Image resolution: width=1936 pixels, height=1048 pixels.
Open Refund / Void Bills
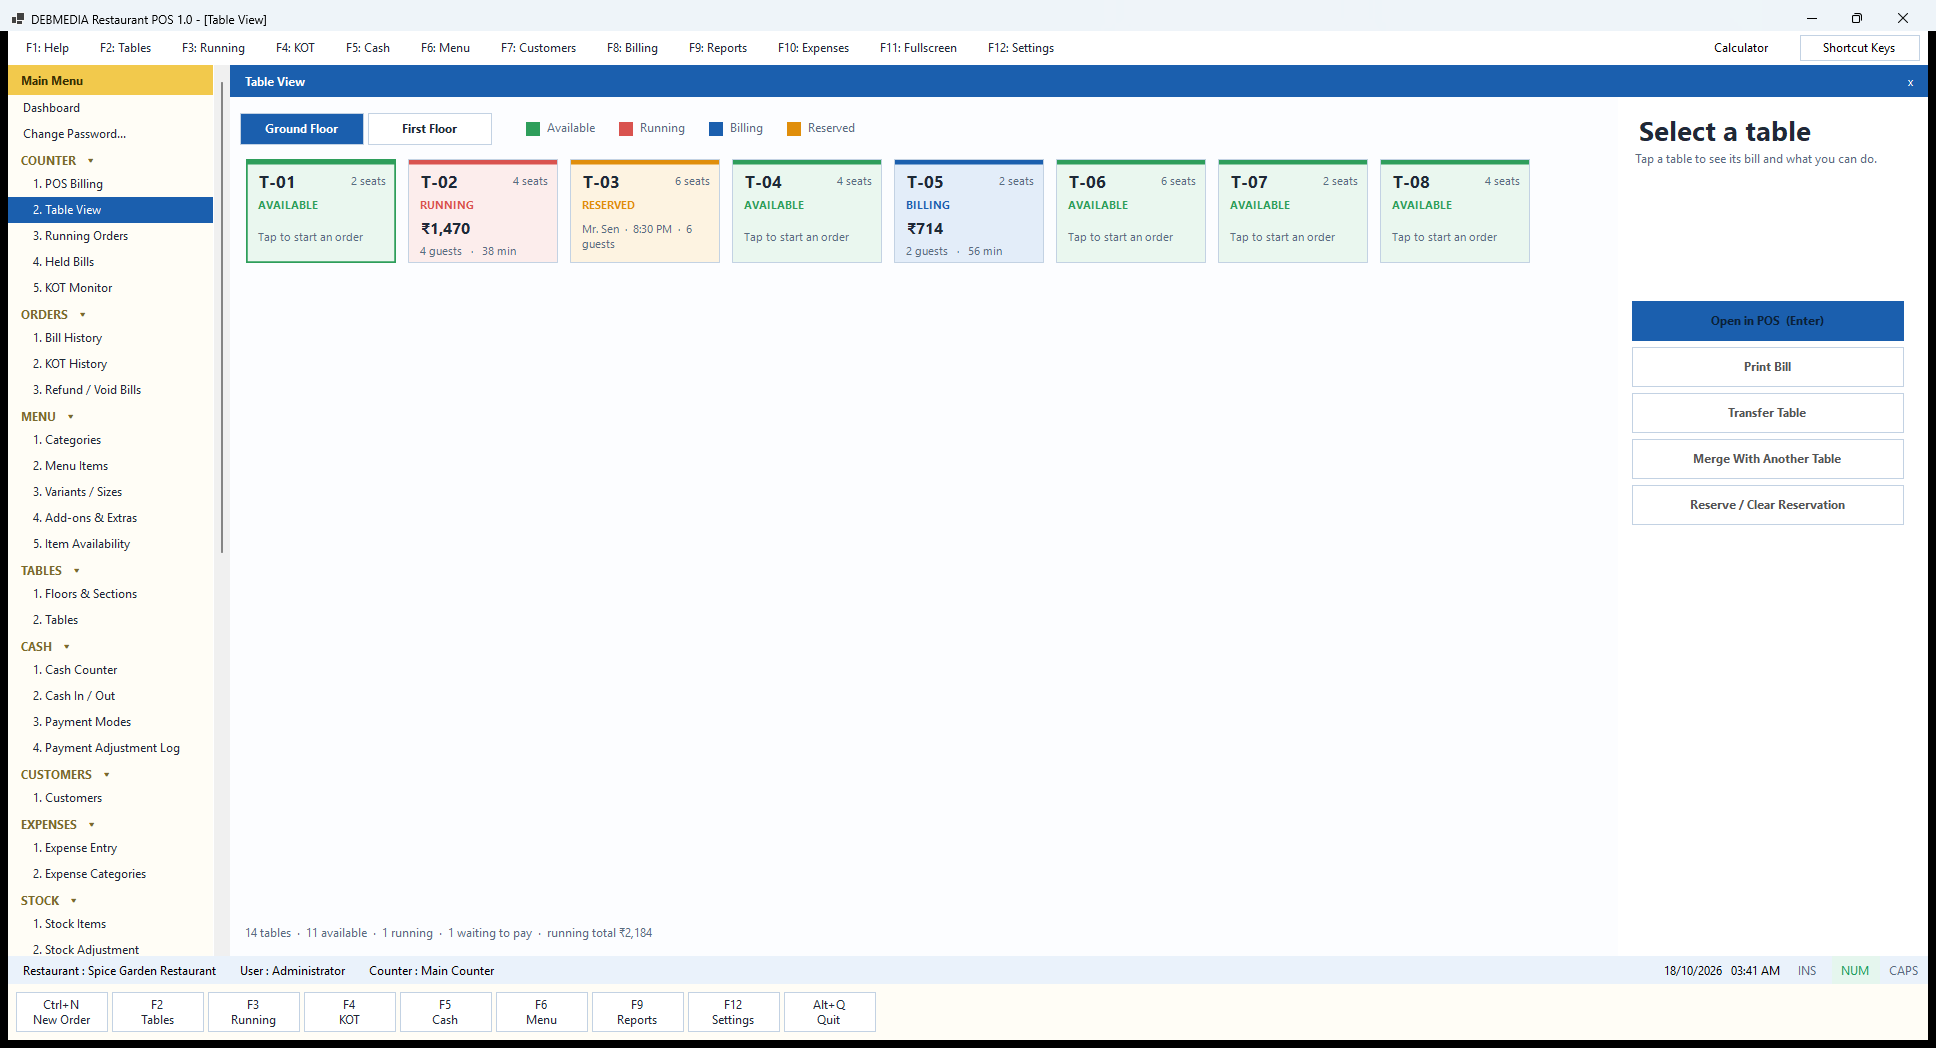(110, 390)
